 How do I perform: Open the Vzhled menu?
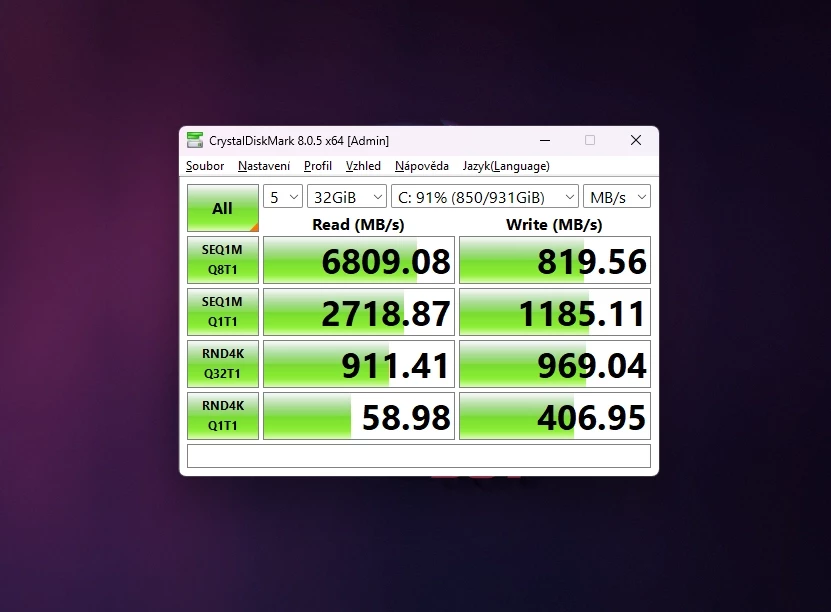pyautogui.click(x=363, y=166)
